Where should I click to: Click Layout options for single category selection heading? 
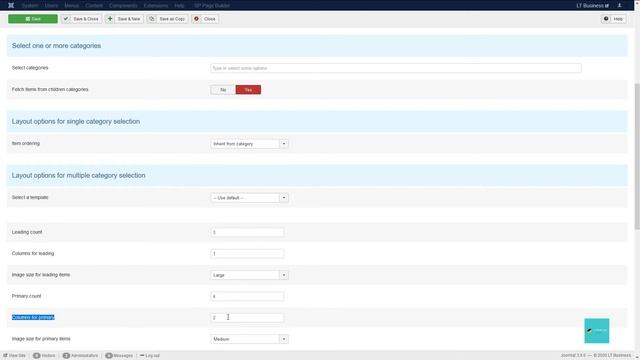coord(76,121)
